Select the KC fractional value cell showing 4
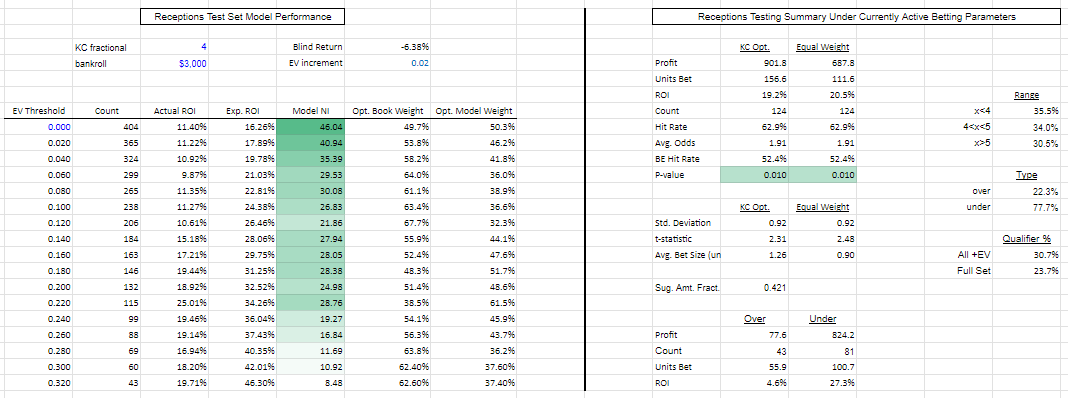The height and width of the screenshot is (398, 1068). 174,48
